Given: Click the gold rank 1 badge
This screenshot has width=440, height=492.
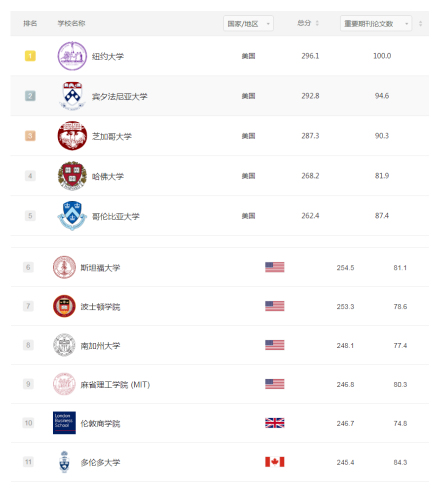Looking at the screenshot, I should point(30,56).
